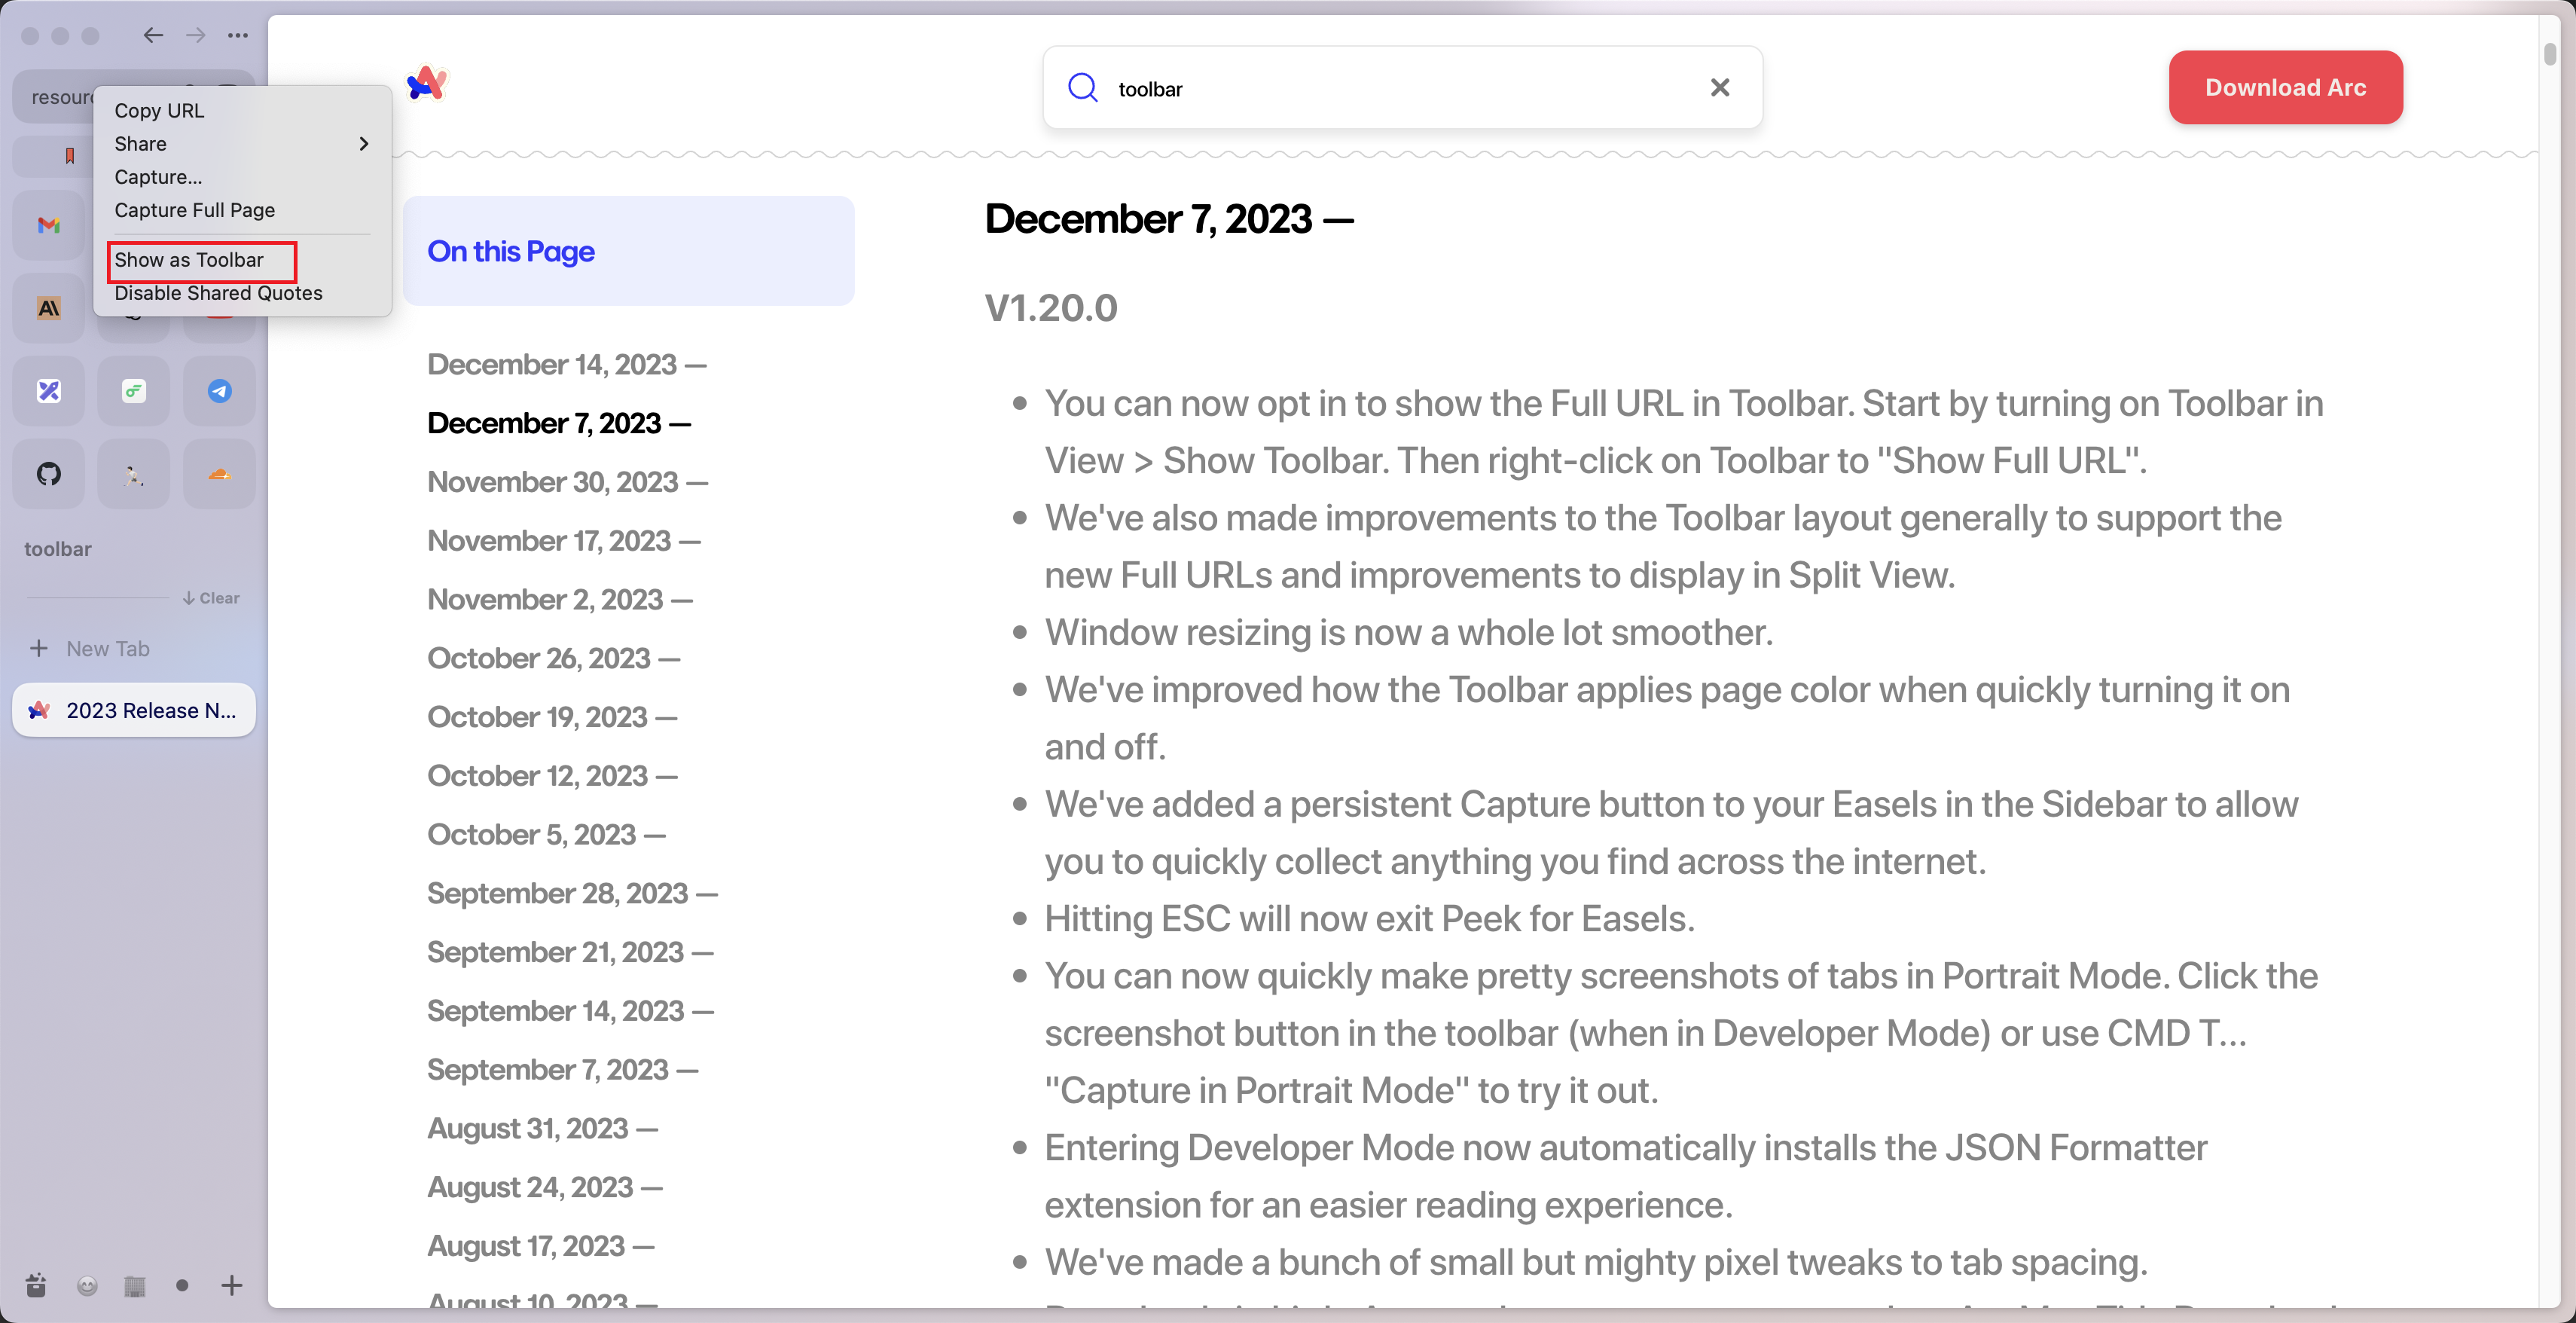Viewport: 2576px width, 1323px height.
Task: Expand the September 14 2023 section
Action: tap(573, 1011)
